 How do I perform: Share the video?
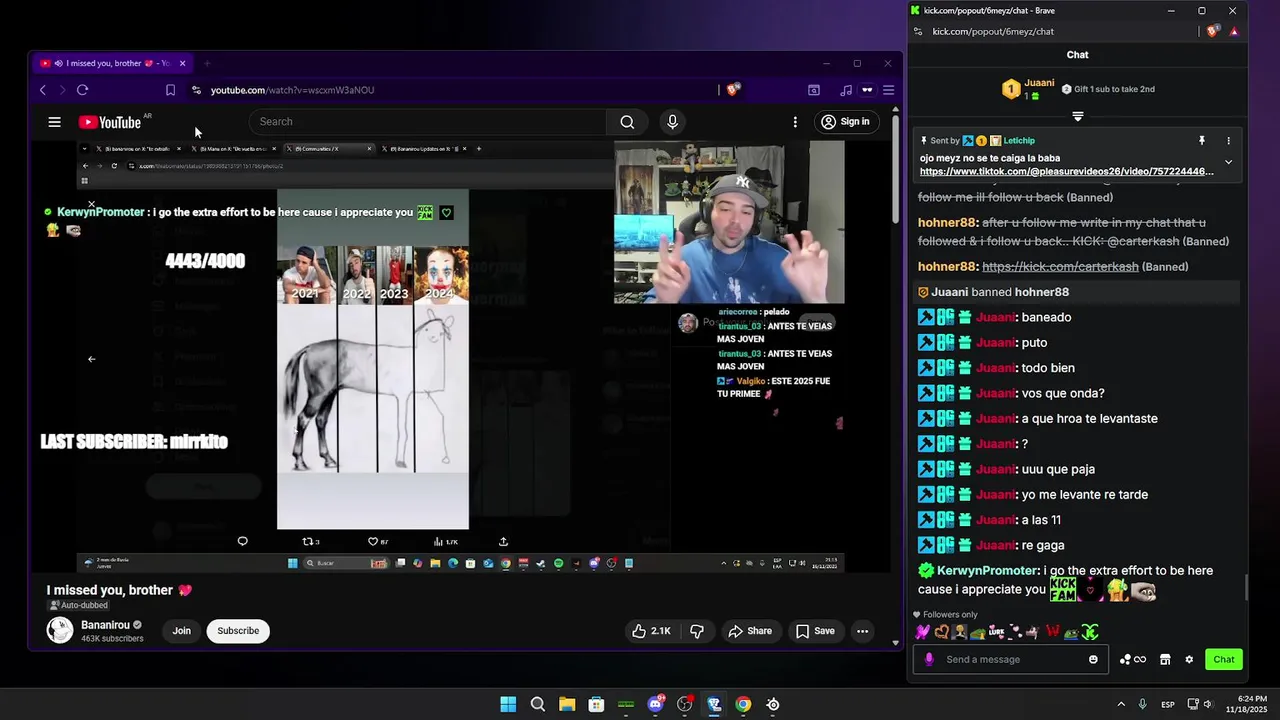tap(750, 631)
